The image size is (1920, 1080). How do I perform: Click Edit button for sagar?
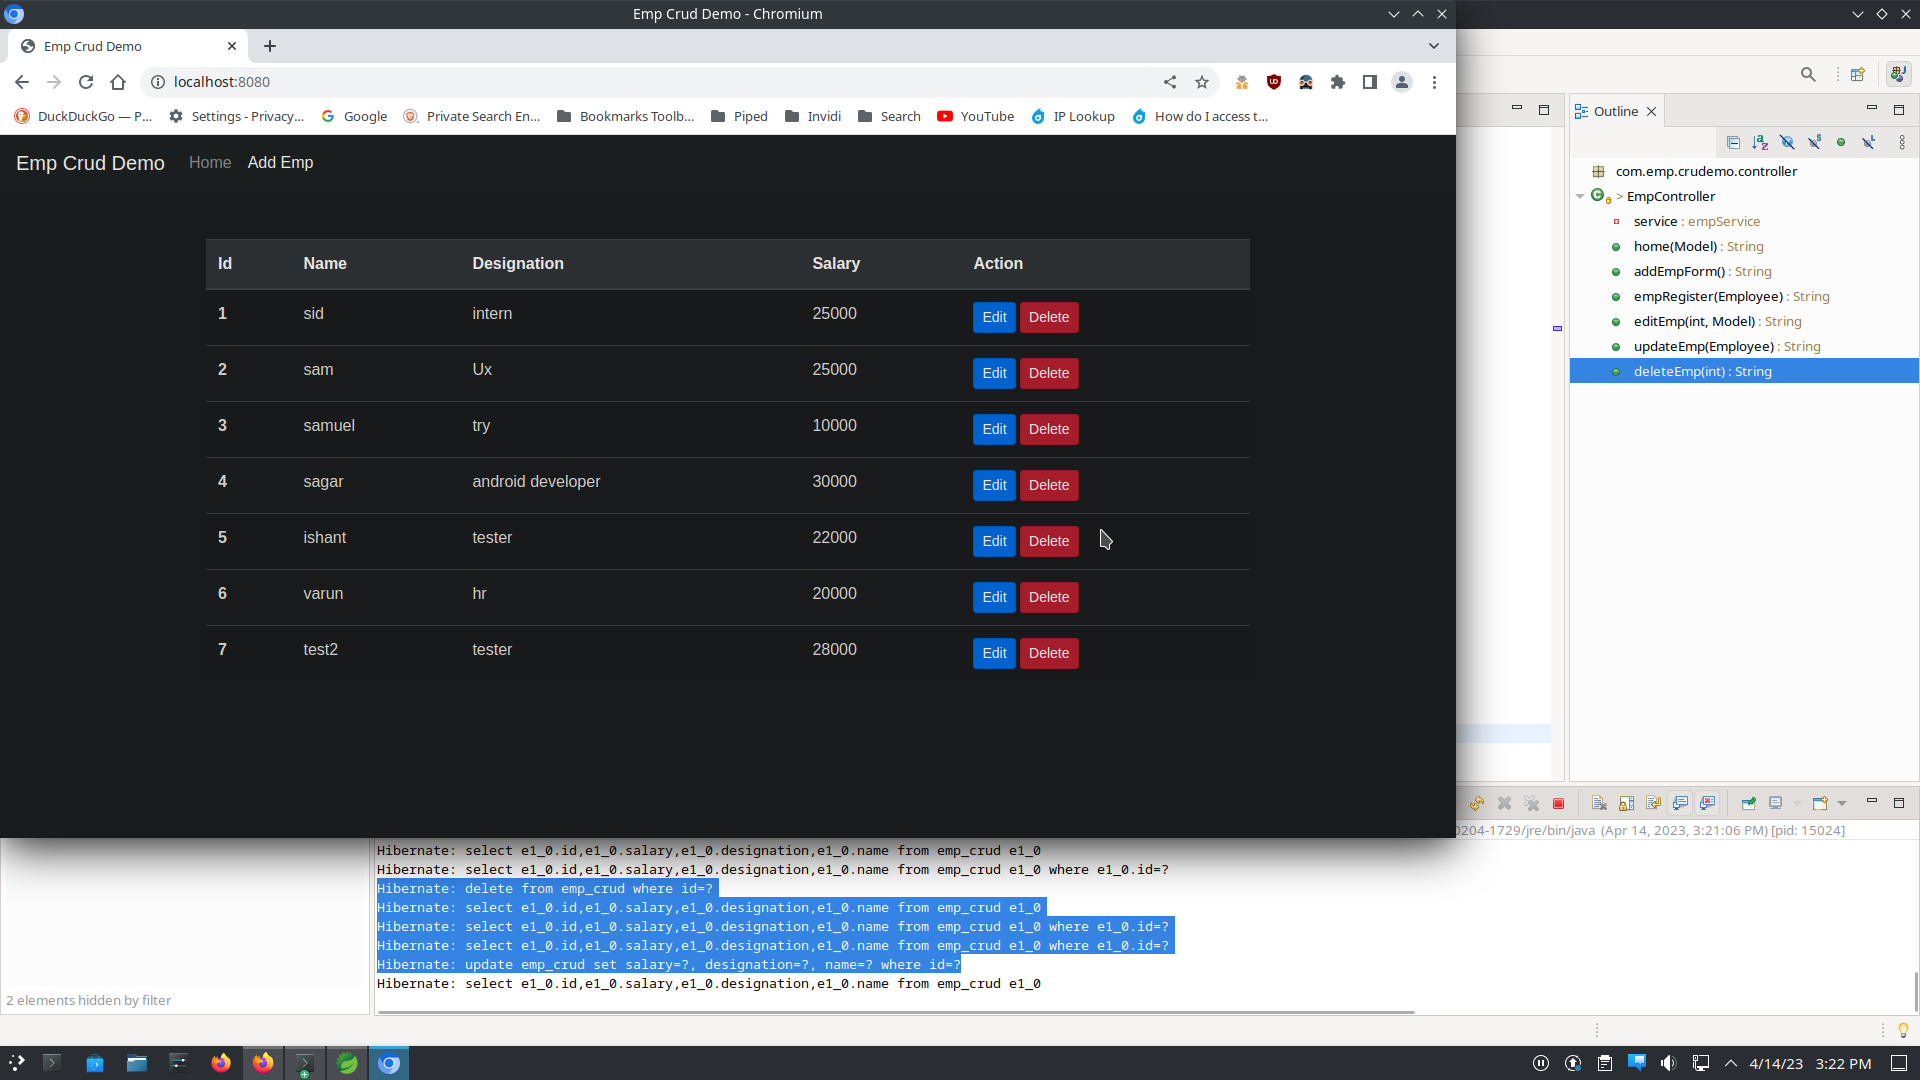coord(994,485)
